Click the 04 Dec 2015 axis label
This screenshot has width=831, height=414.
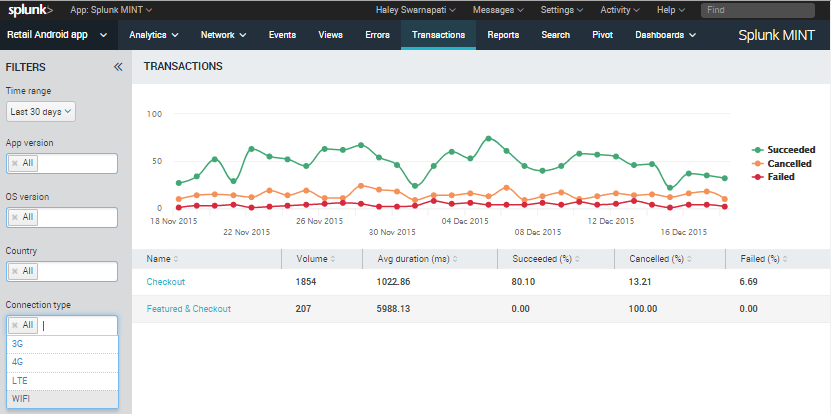coord(465,221)
